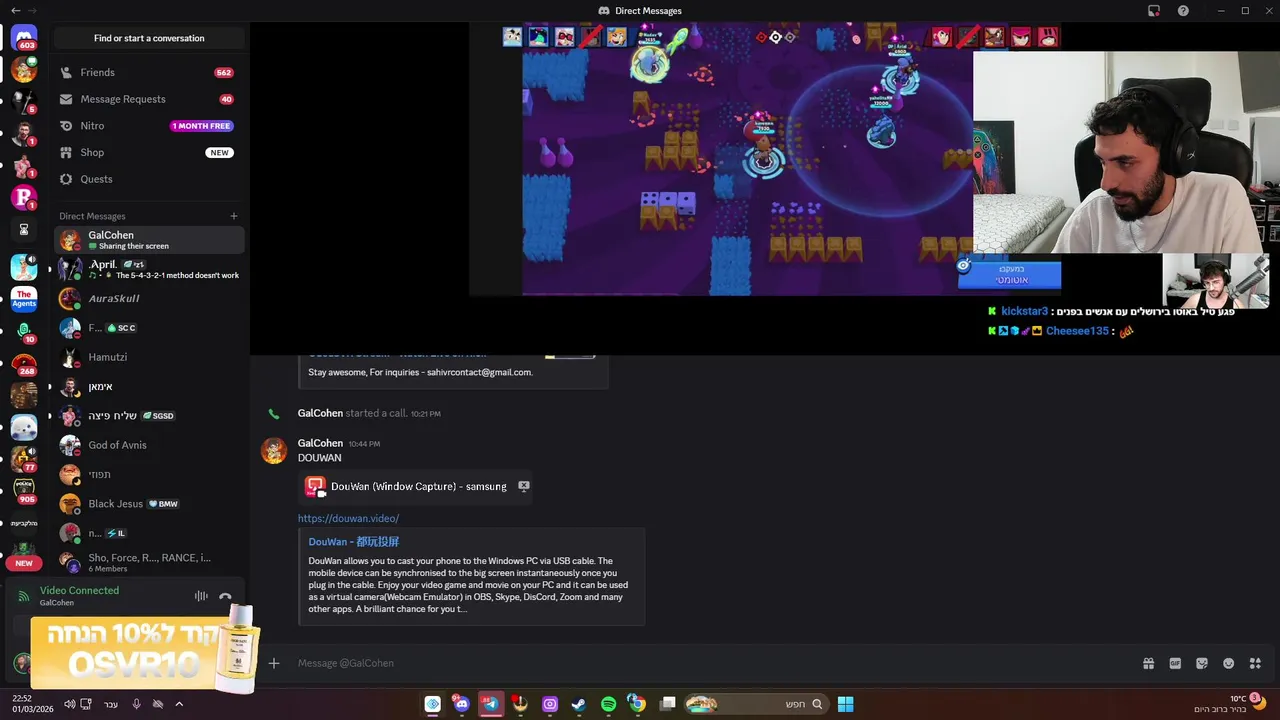Open the gift icon in message bar
1280x720 pixels.
pos(1148,663)
